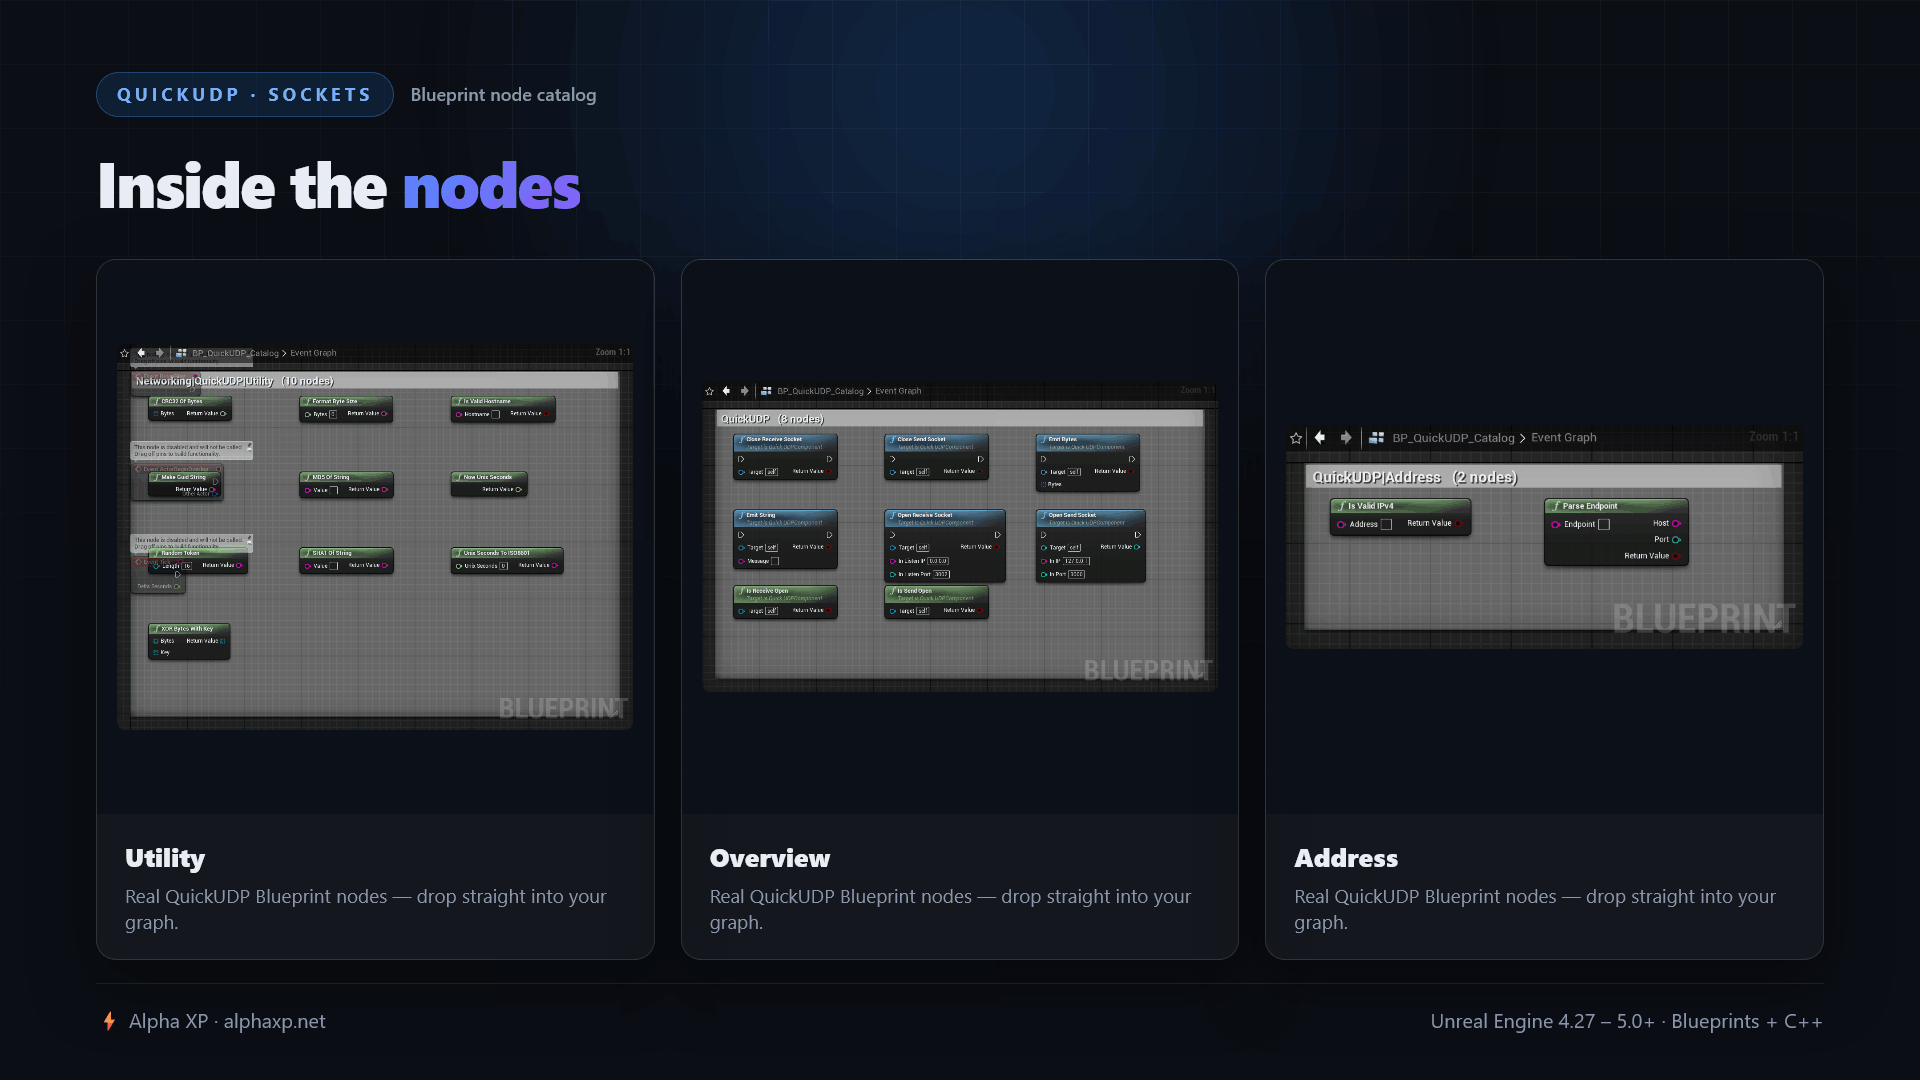Click Event Graph breadcrumb in Overview screenshot
Viewport: 1920px width, 1080px height.
898,391
